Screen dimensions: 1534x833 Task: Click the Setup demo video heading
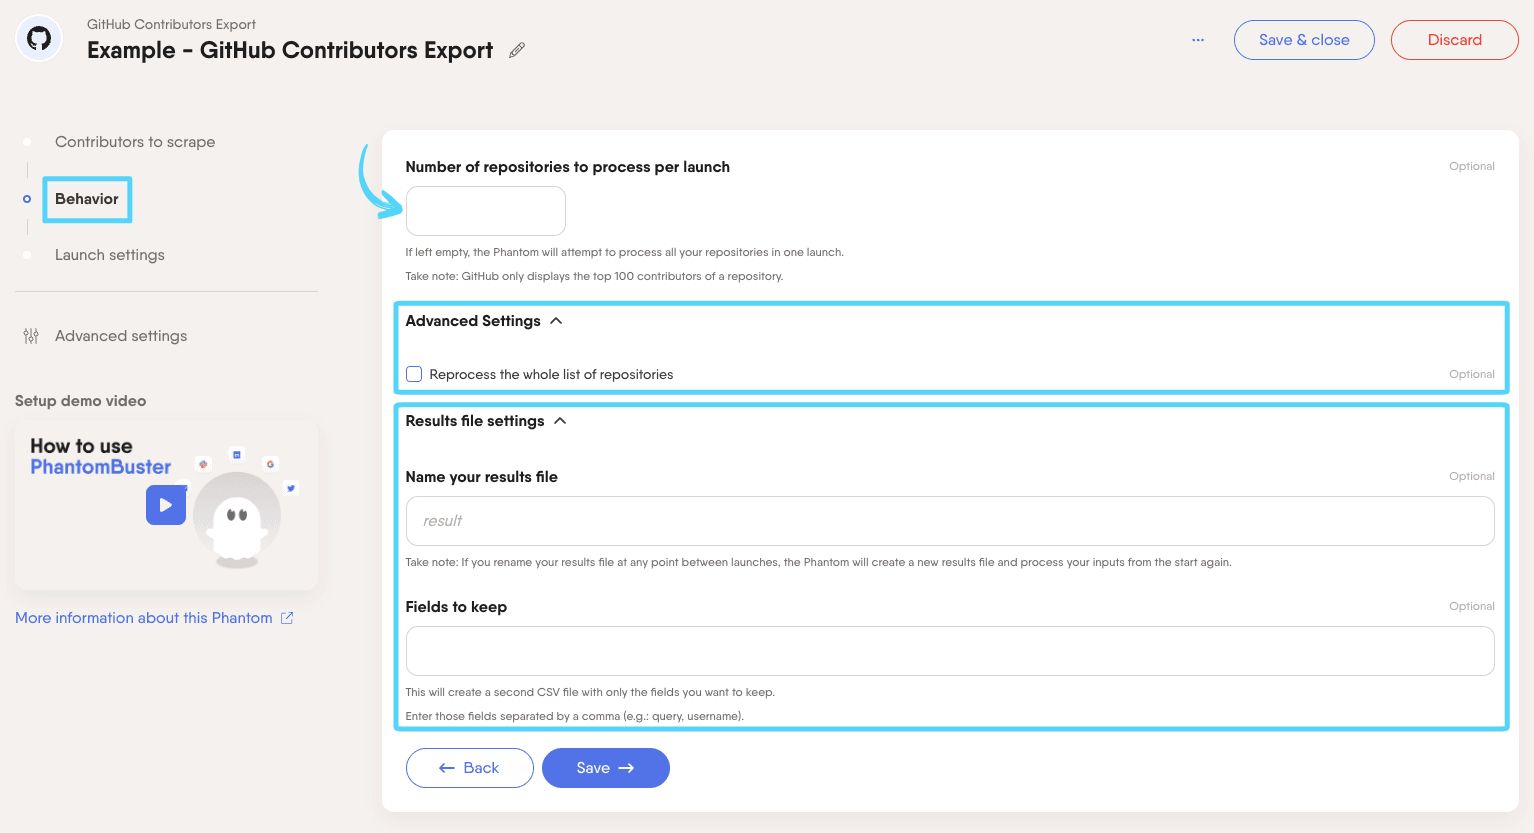pos(80,401)
